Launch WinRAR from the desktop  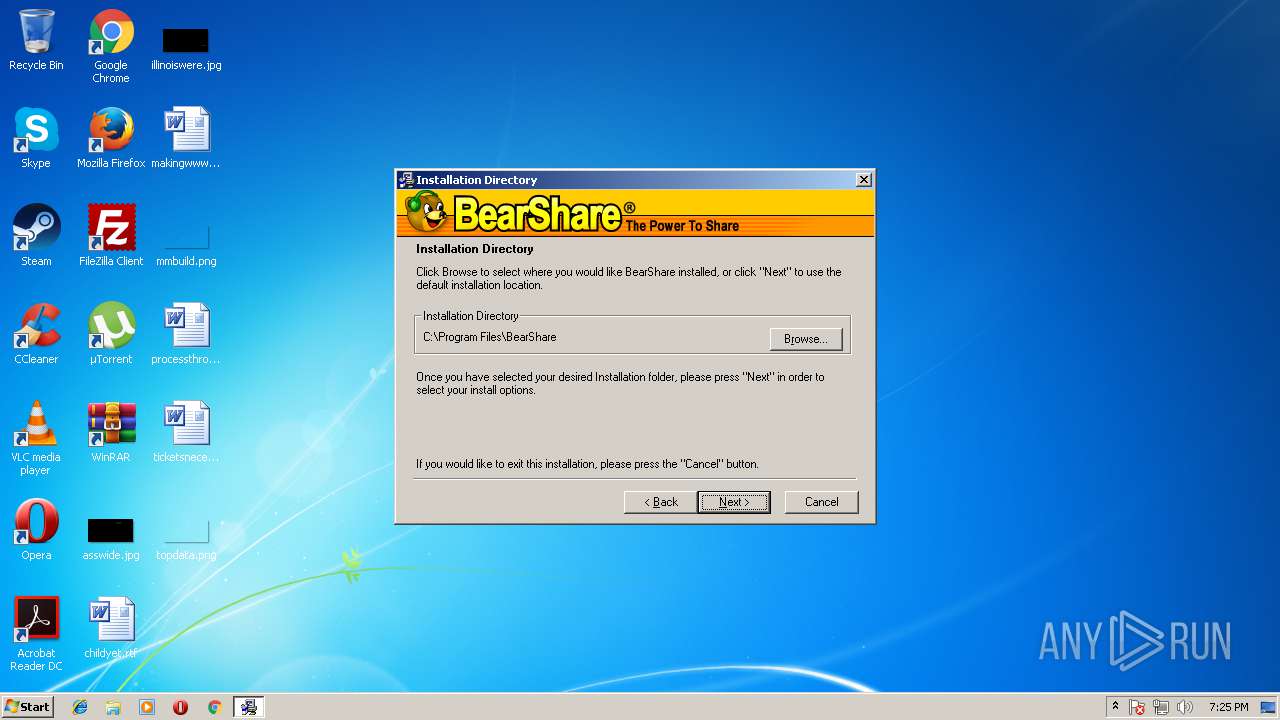click(111, 432)
